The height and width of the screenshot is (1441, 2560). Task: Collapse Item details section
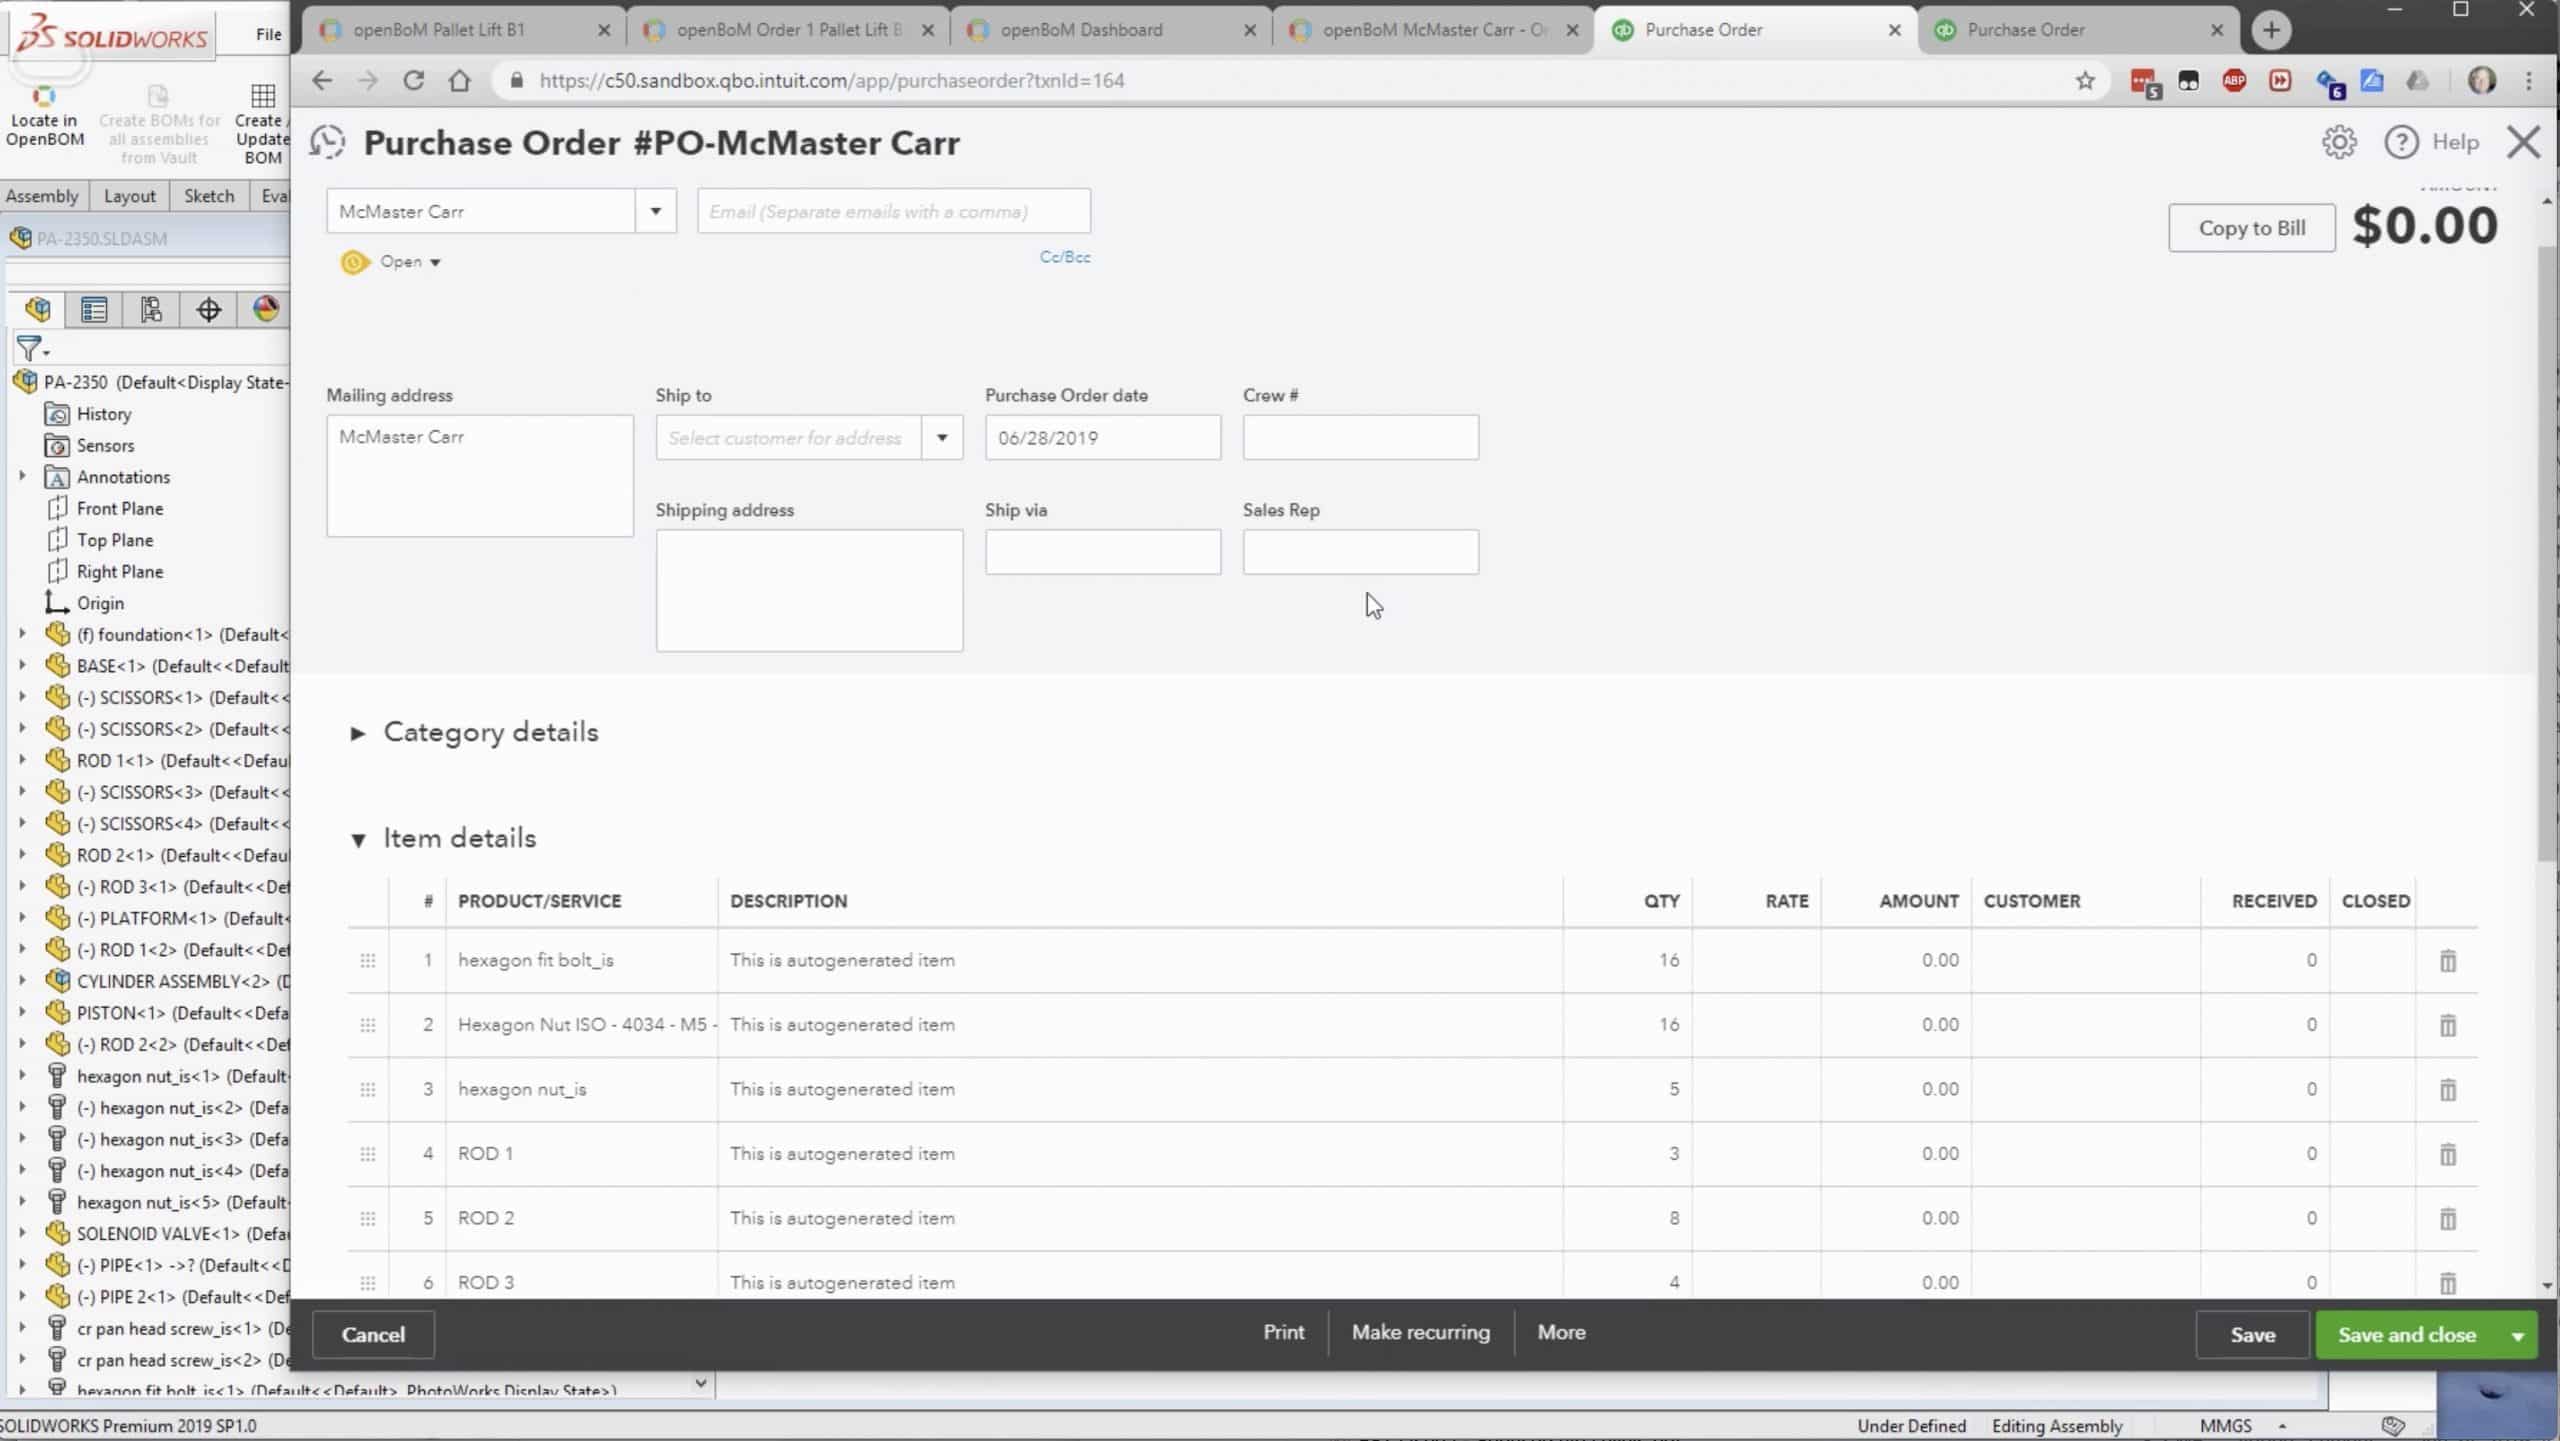tap(357, 839)
